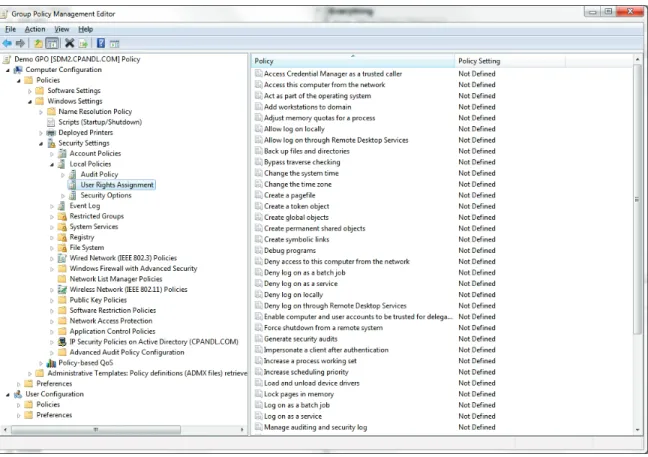Select 'Back up files and directories' policy

[x=307, y=151]
